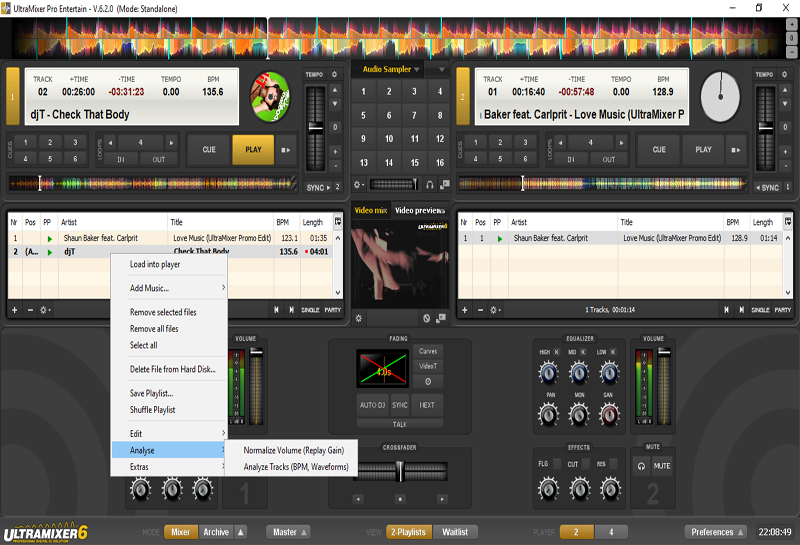800x545 pixels.
Task: Click the sampler headphone monitor icon
Action: (x=430, y=185)
